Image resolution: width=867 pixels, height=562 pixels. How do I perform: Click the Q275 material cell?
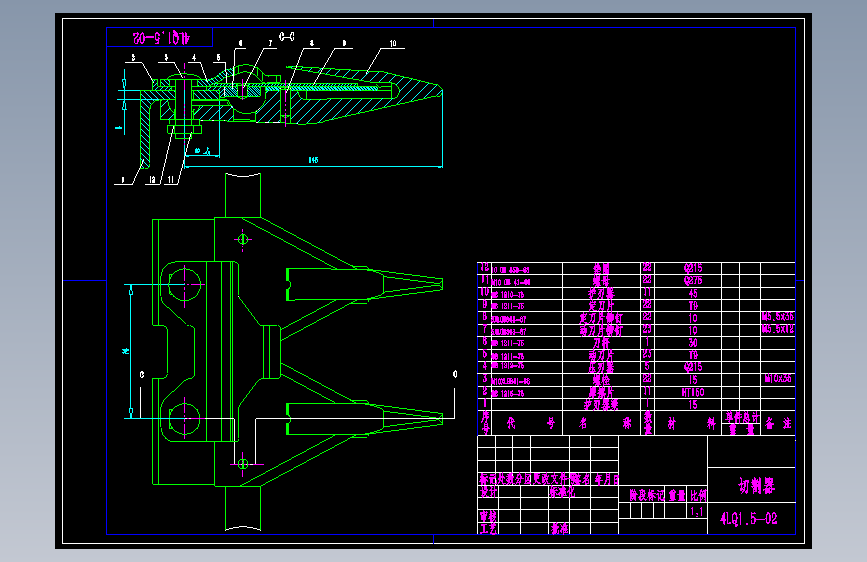(693, 280)
